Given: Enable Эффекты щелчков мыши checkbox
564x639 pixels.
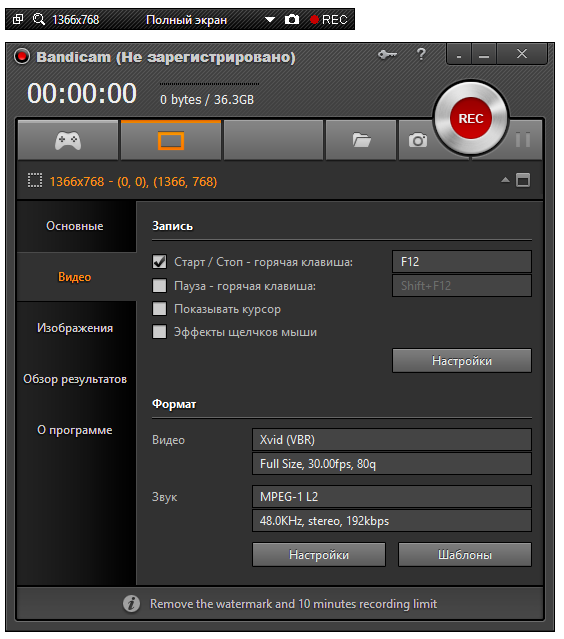Looking at the screenshot, I should (159, 332).
